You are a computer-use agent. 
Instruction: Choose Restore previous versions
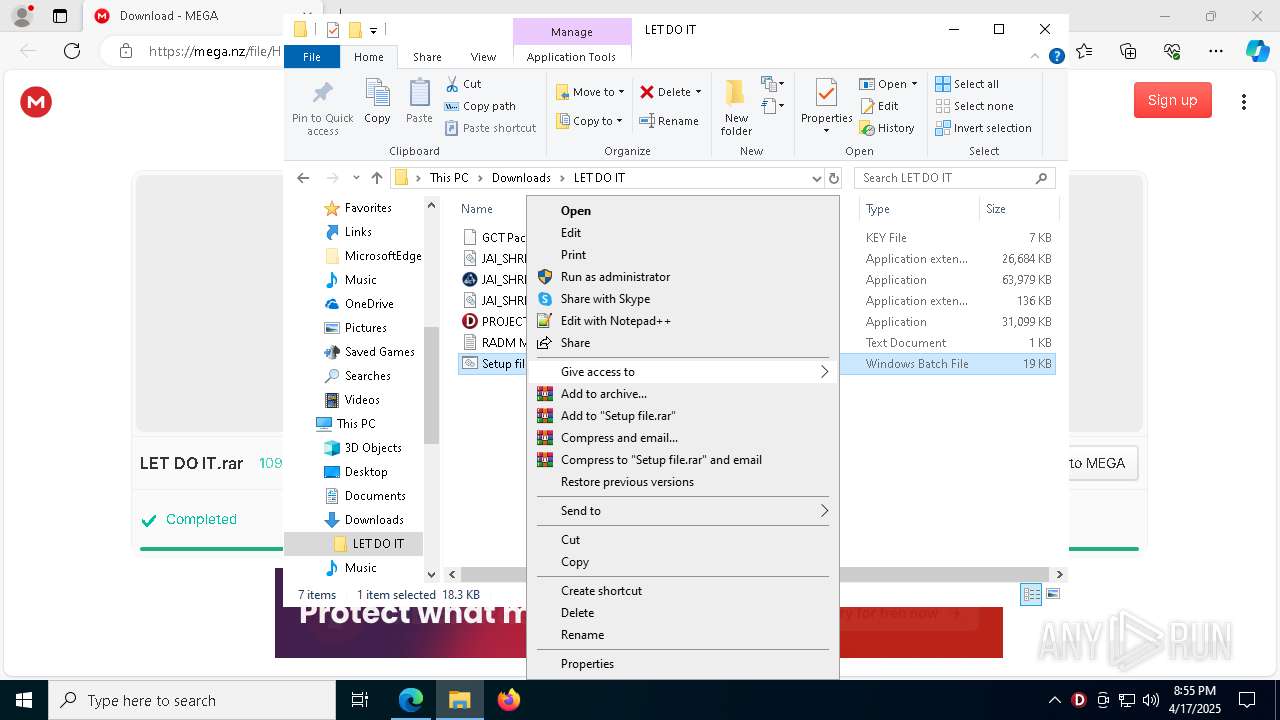(683, 482)
